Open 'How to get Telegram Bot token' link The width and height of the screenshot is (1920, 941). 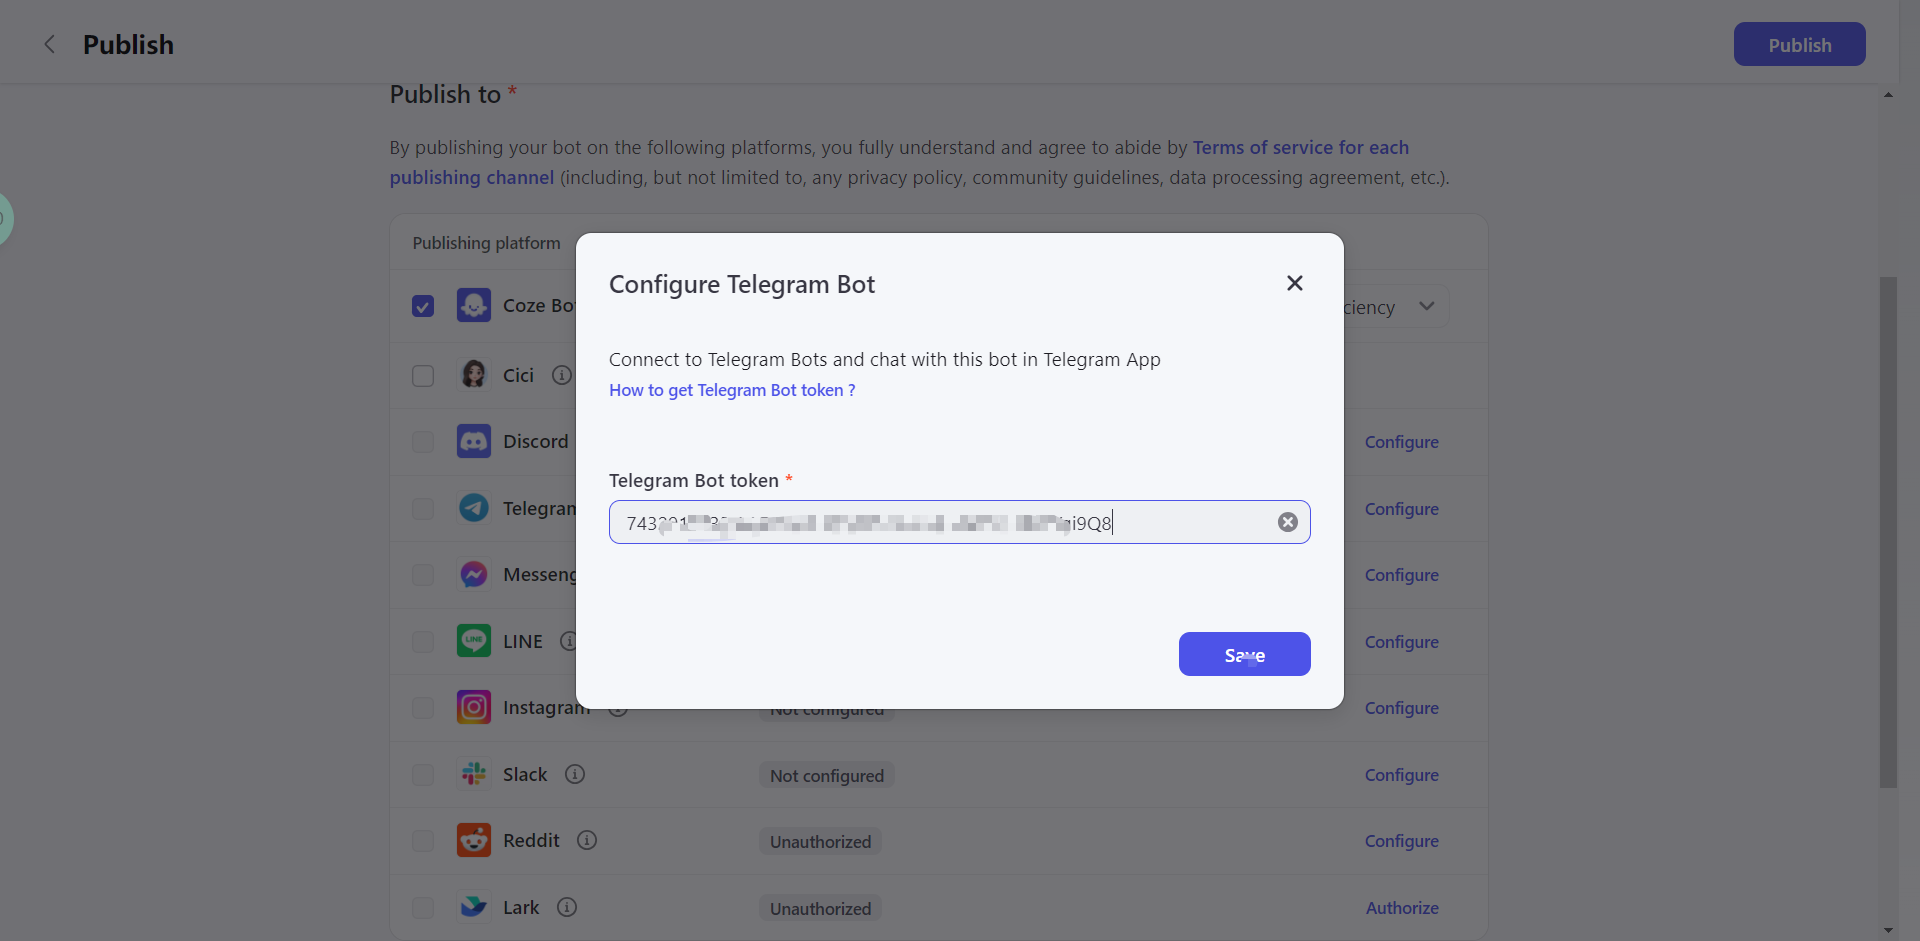click(731, 390)
